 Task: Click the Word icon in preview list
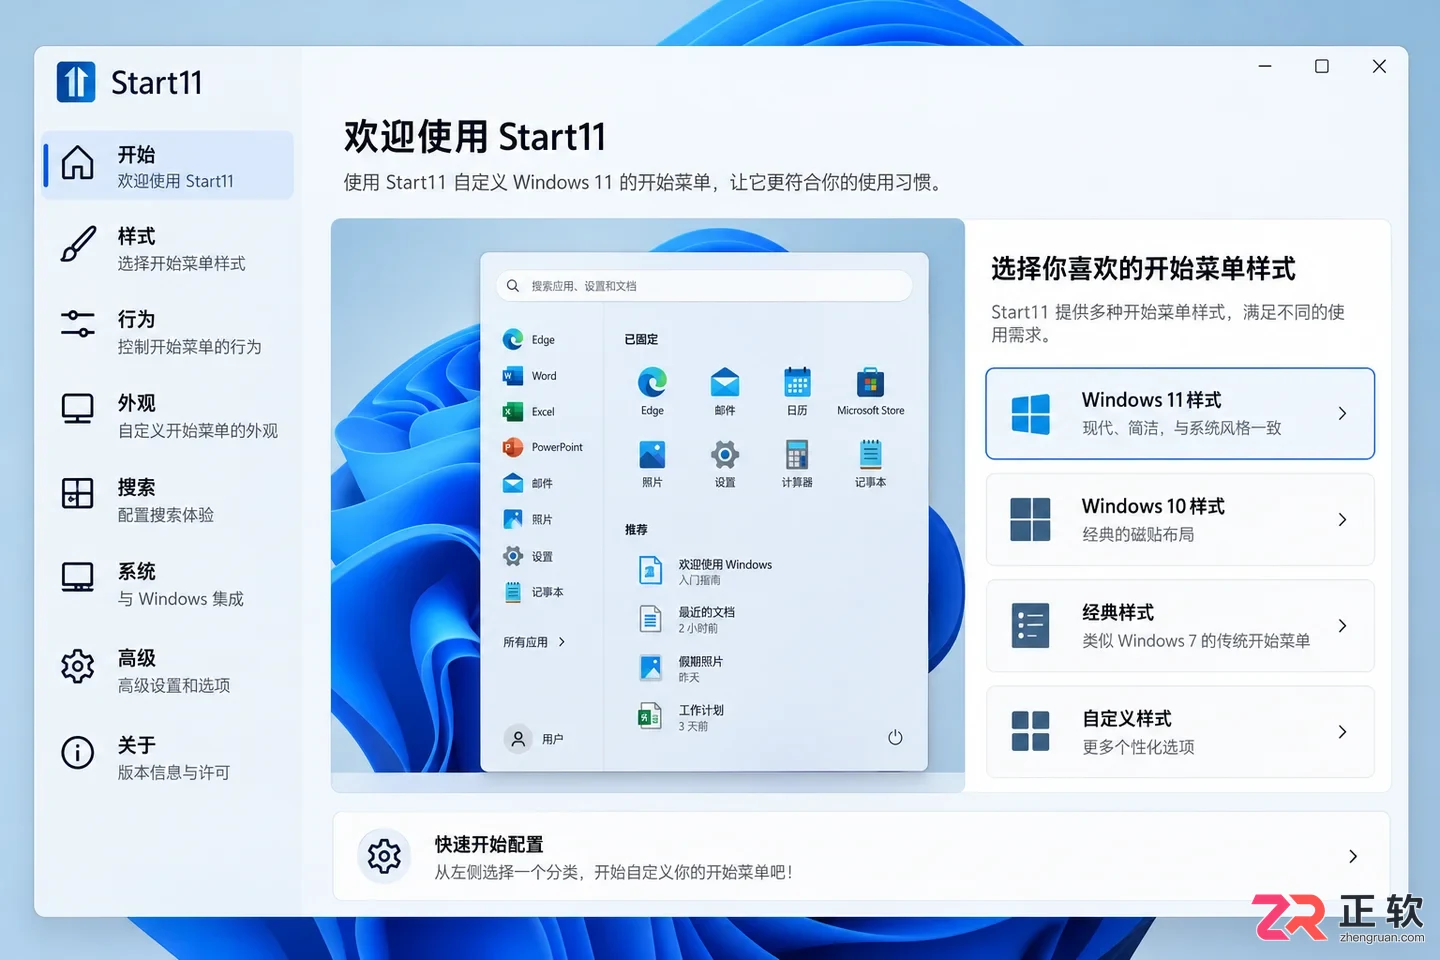pyautogui.click(x=513, y=376)
